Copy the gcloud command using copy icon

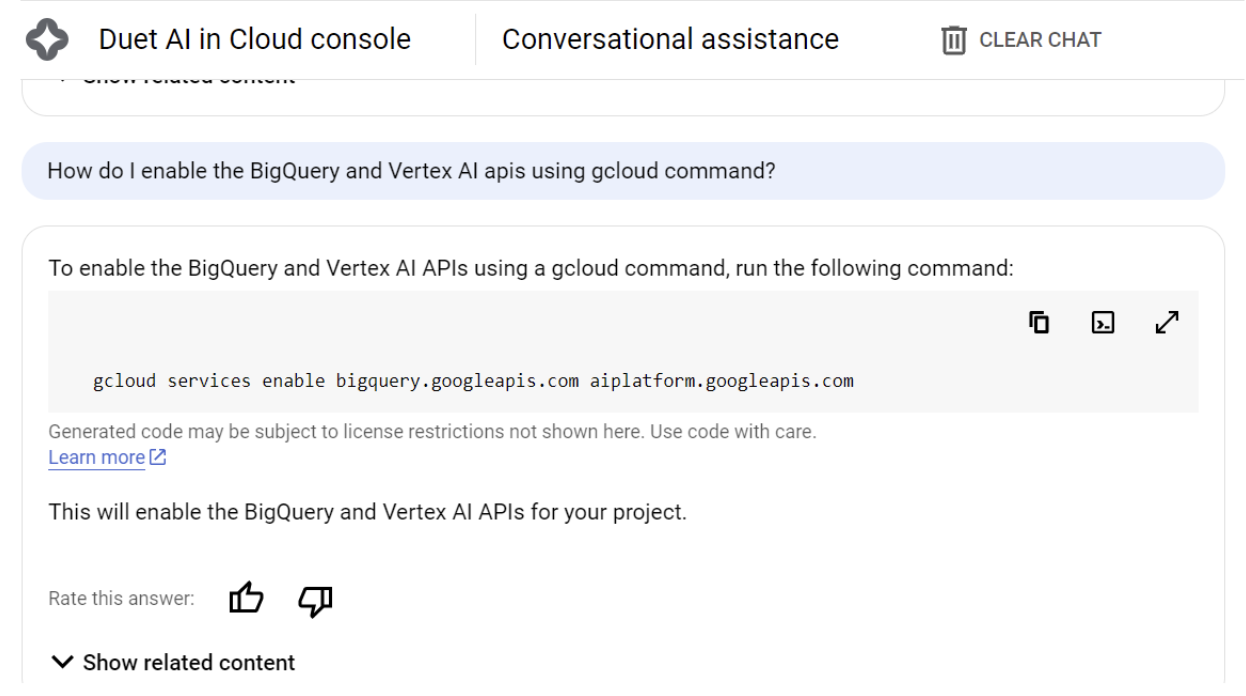1040,324
